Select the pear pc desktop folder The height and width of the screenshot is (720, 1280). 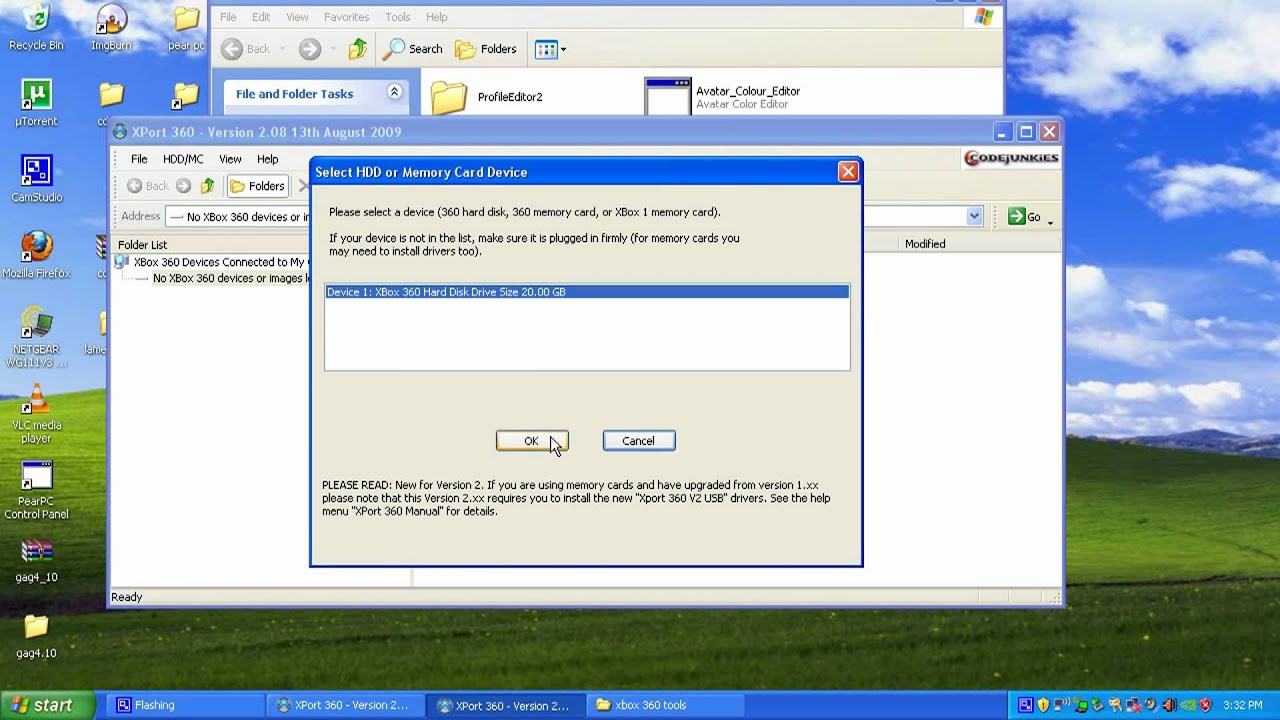[186, 27]
